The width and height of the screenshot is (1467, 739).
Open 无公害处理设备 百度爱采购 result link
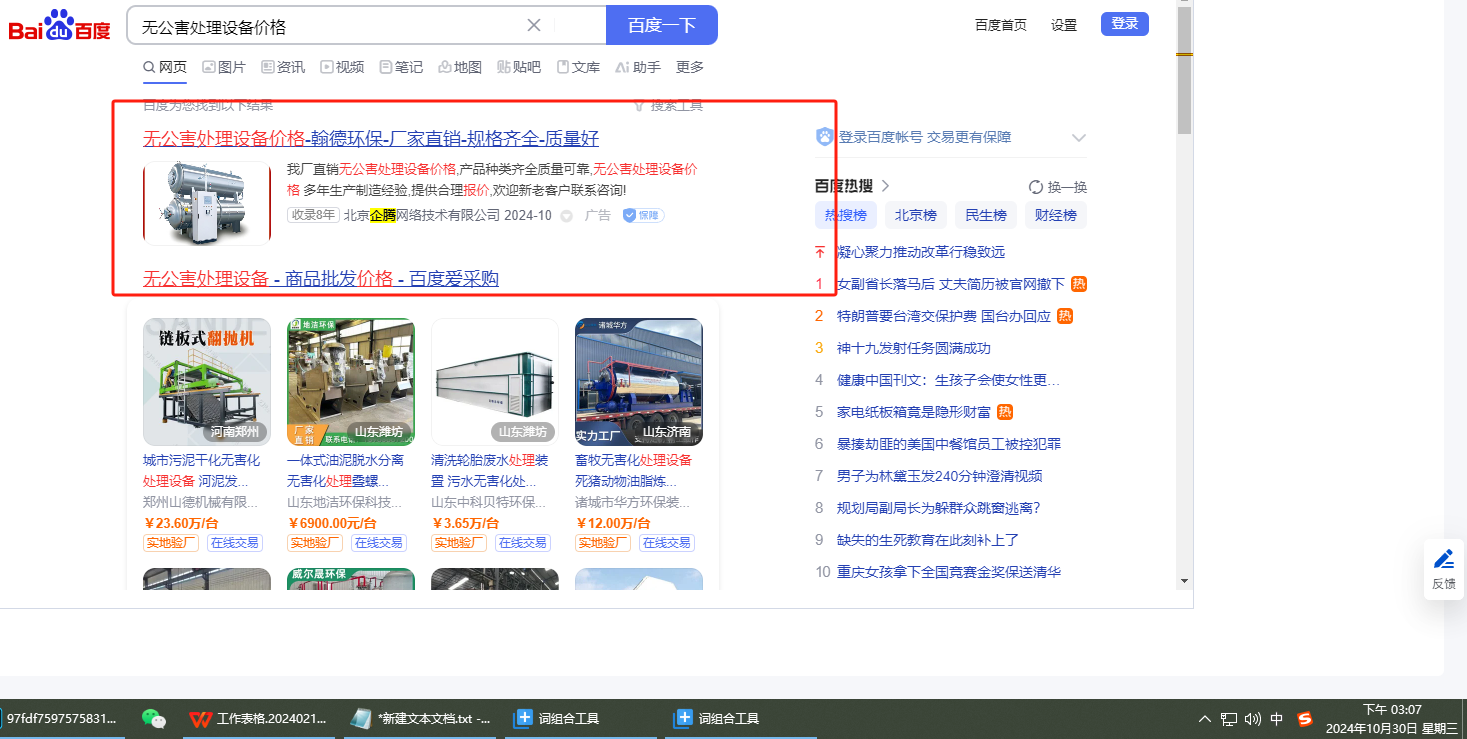tap(321, 279)
